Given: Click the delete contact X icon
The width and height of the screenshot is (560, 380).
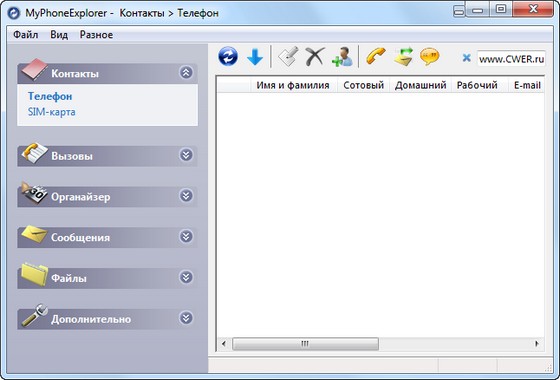Looking at the screenshot, I should pos(315,56).
